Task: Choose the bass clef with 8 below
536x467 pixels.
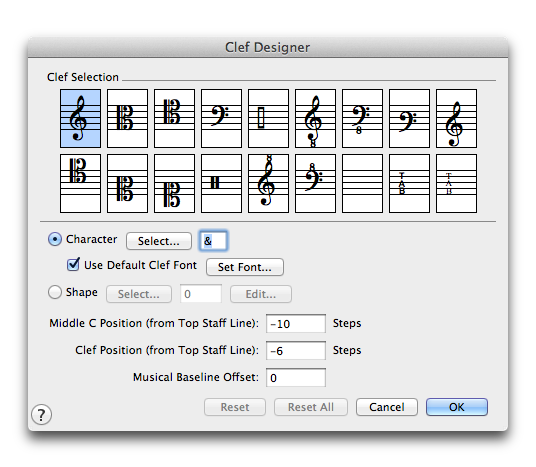Action: click(x=362, y=119)
